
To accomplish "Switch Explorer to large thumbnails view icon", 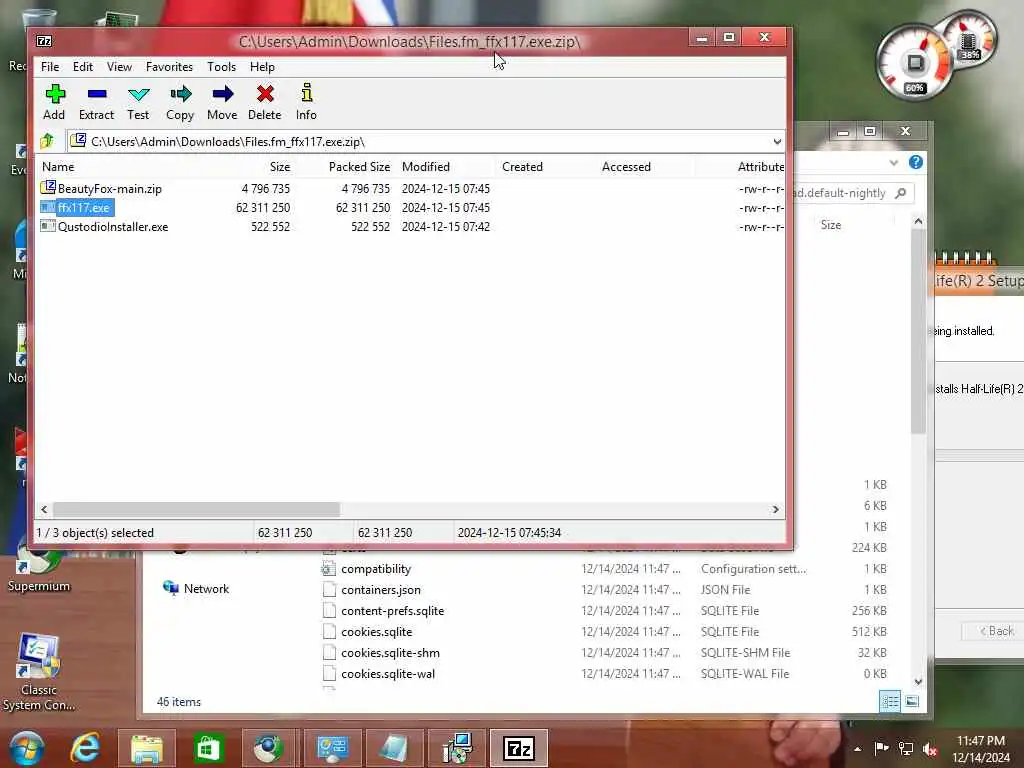I will (x=912, y=701).
